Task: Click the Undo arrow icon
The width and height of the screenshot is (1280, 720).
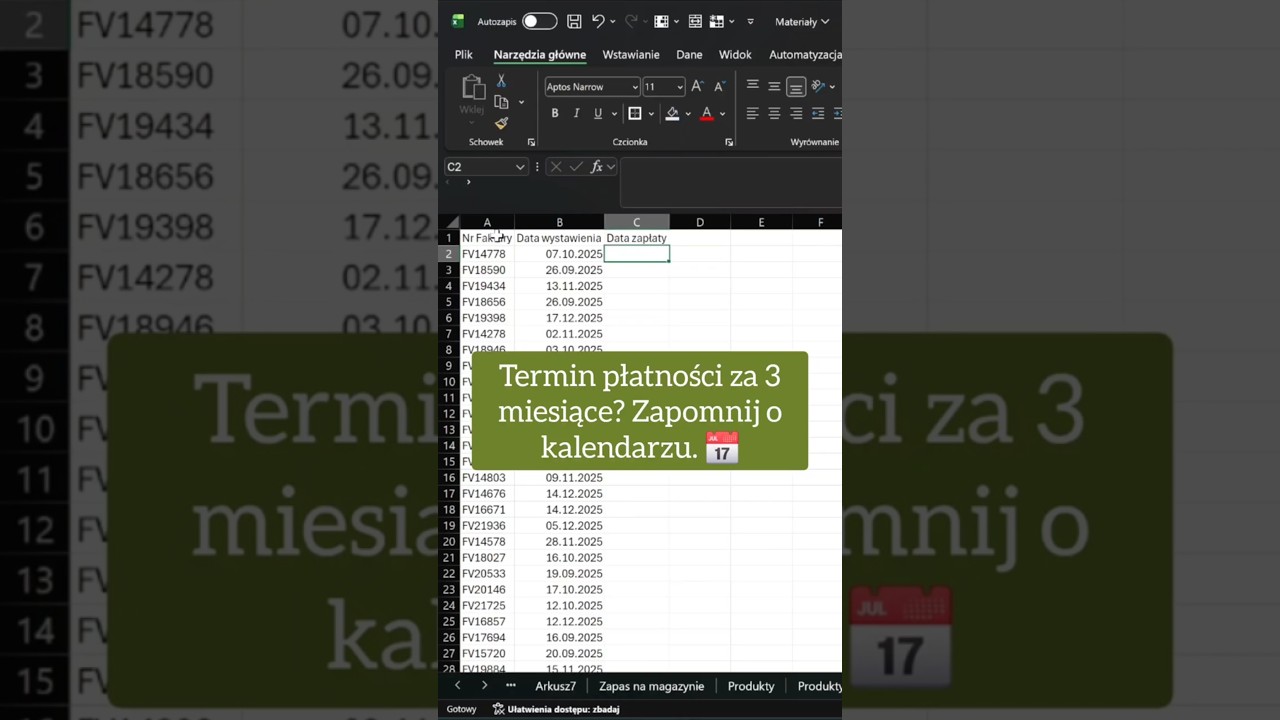Action: [598, 21]
